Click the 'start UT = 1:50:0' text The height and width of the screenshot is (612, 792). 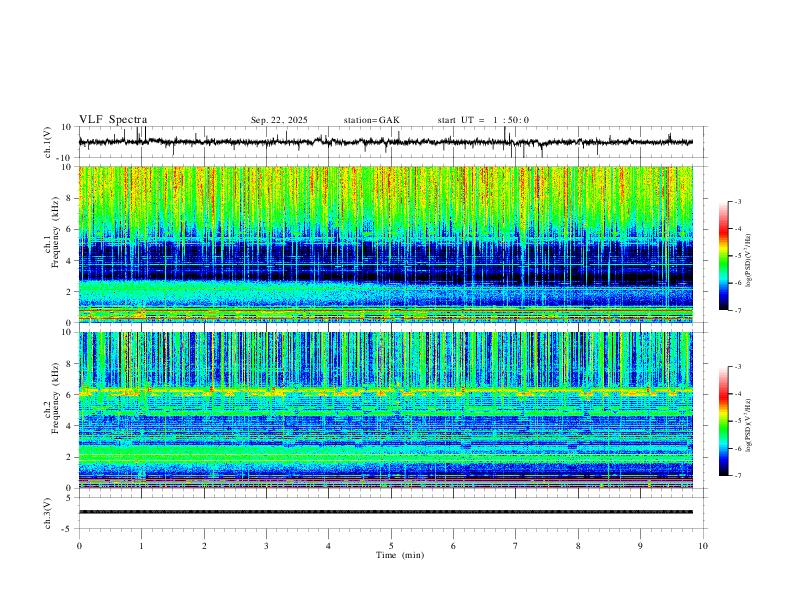(483, 120)
